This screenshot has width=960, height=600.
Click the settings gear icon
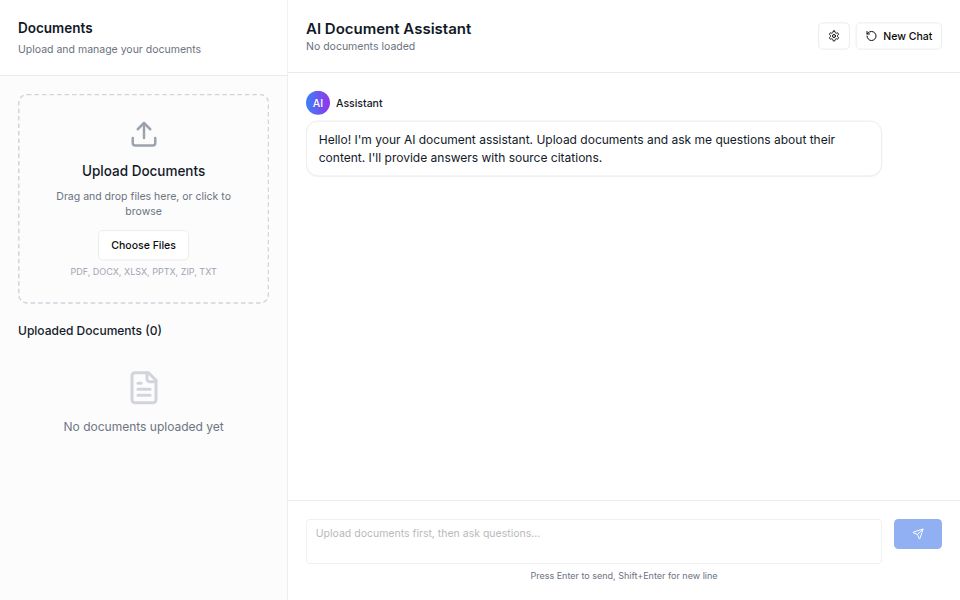click(x=833, y=35)
